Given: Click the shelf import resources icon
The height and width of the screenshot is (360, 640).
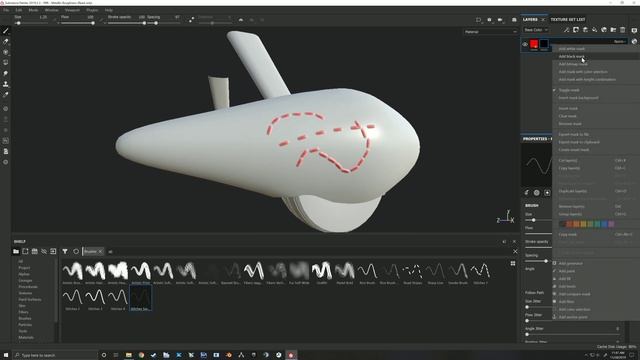Looking at the screenshot, I should (x=53, y=251).
